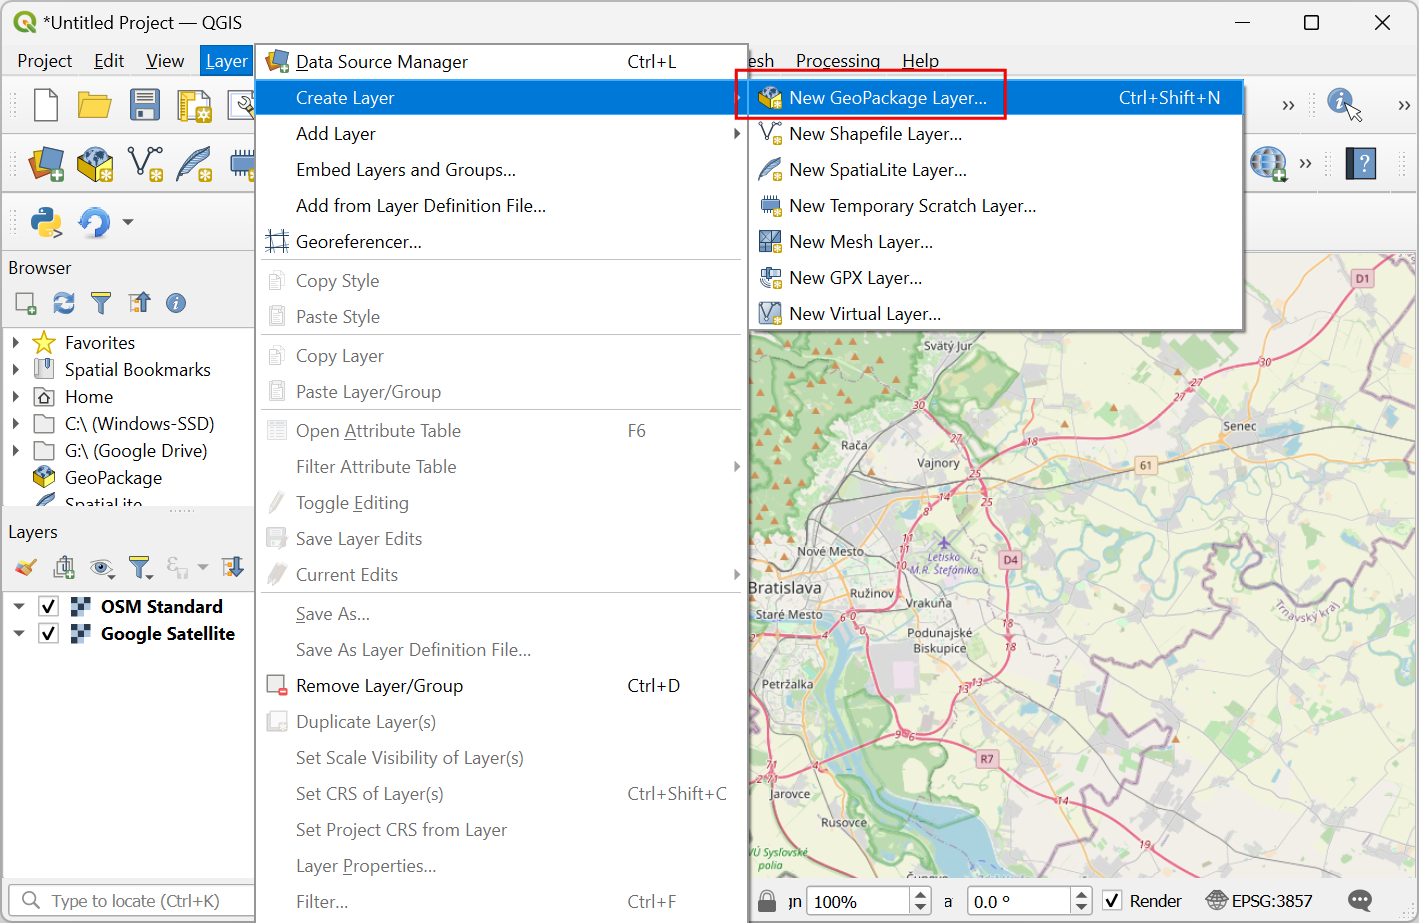
Task: Uncheck the OSM Standard layer checkbox
Action: click(48, 606)
